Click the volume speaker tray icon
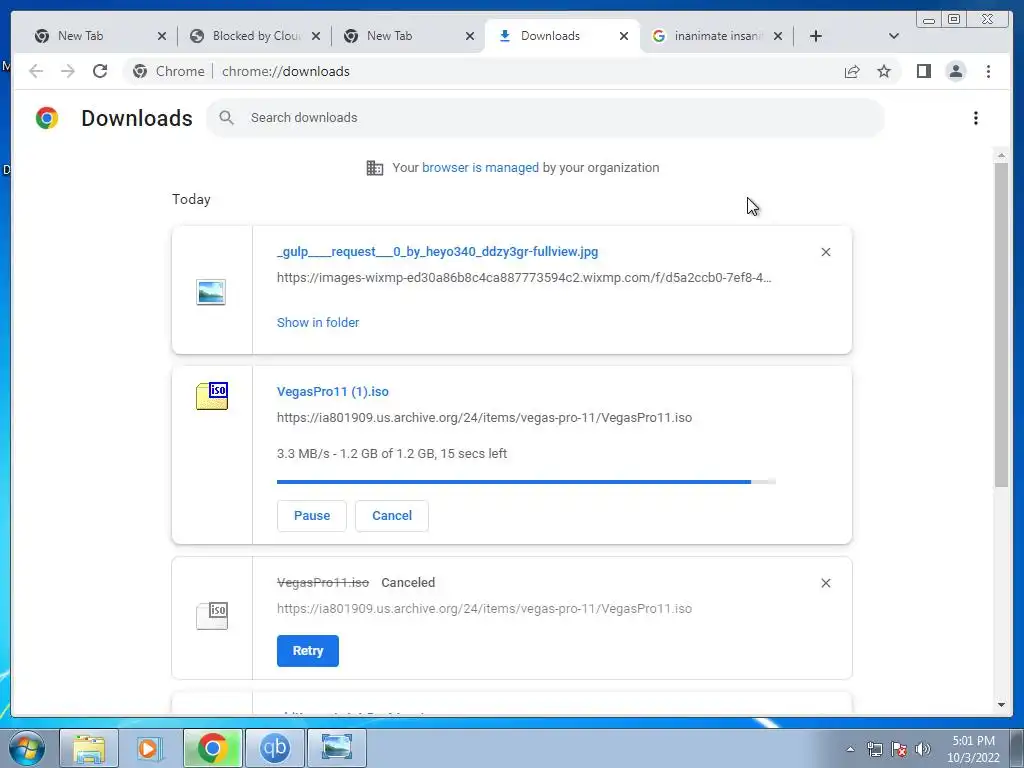This screenshot has width=1024, height=768. click(922, 749)
